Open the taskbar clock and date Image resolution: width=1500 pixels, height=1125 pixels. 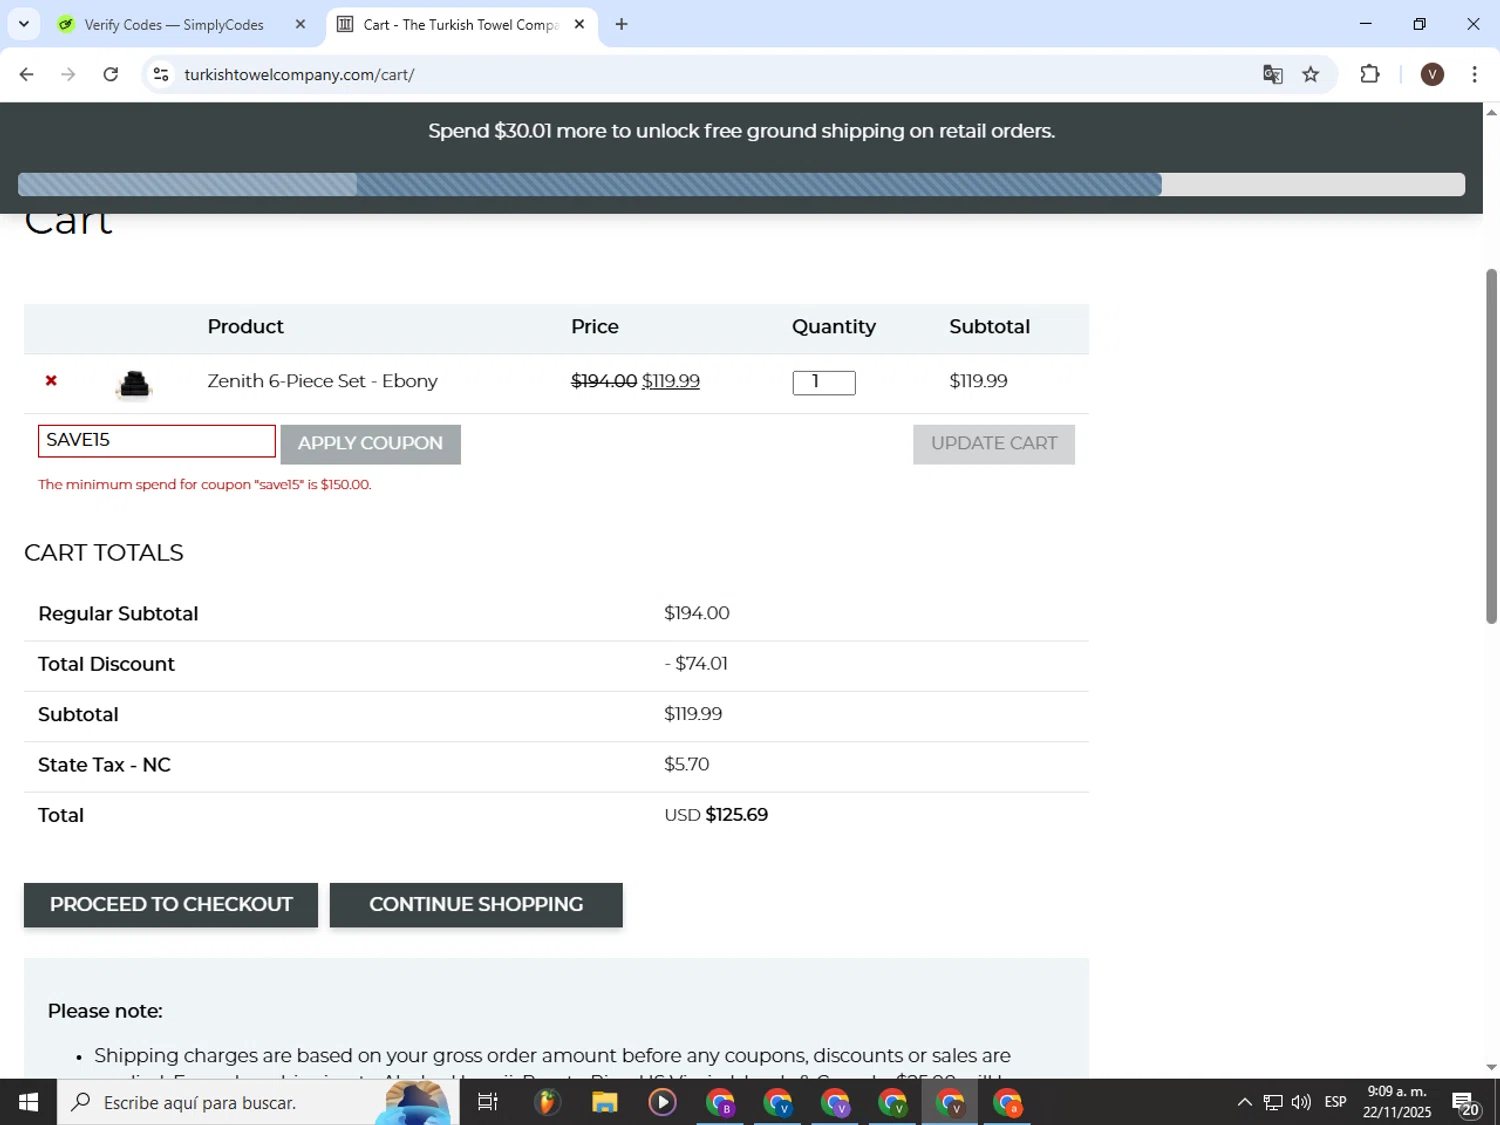(x=1397, y=1102)
